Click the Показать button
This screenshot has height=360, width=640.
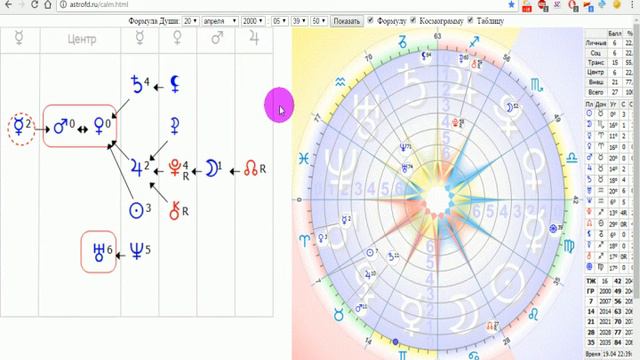click(347, 21)
